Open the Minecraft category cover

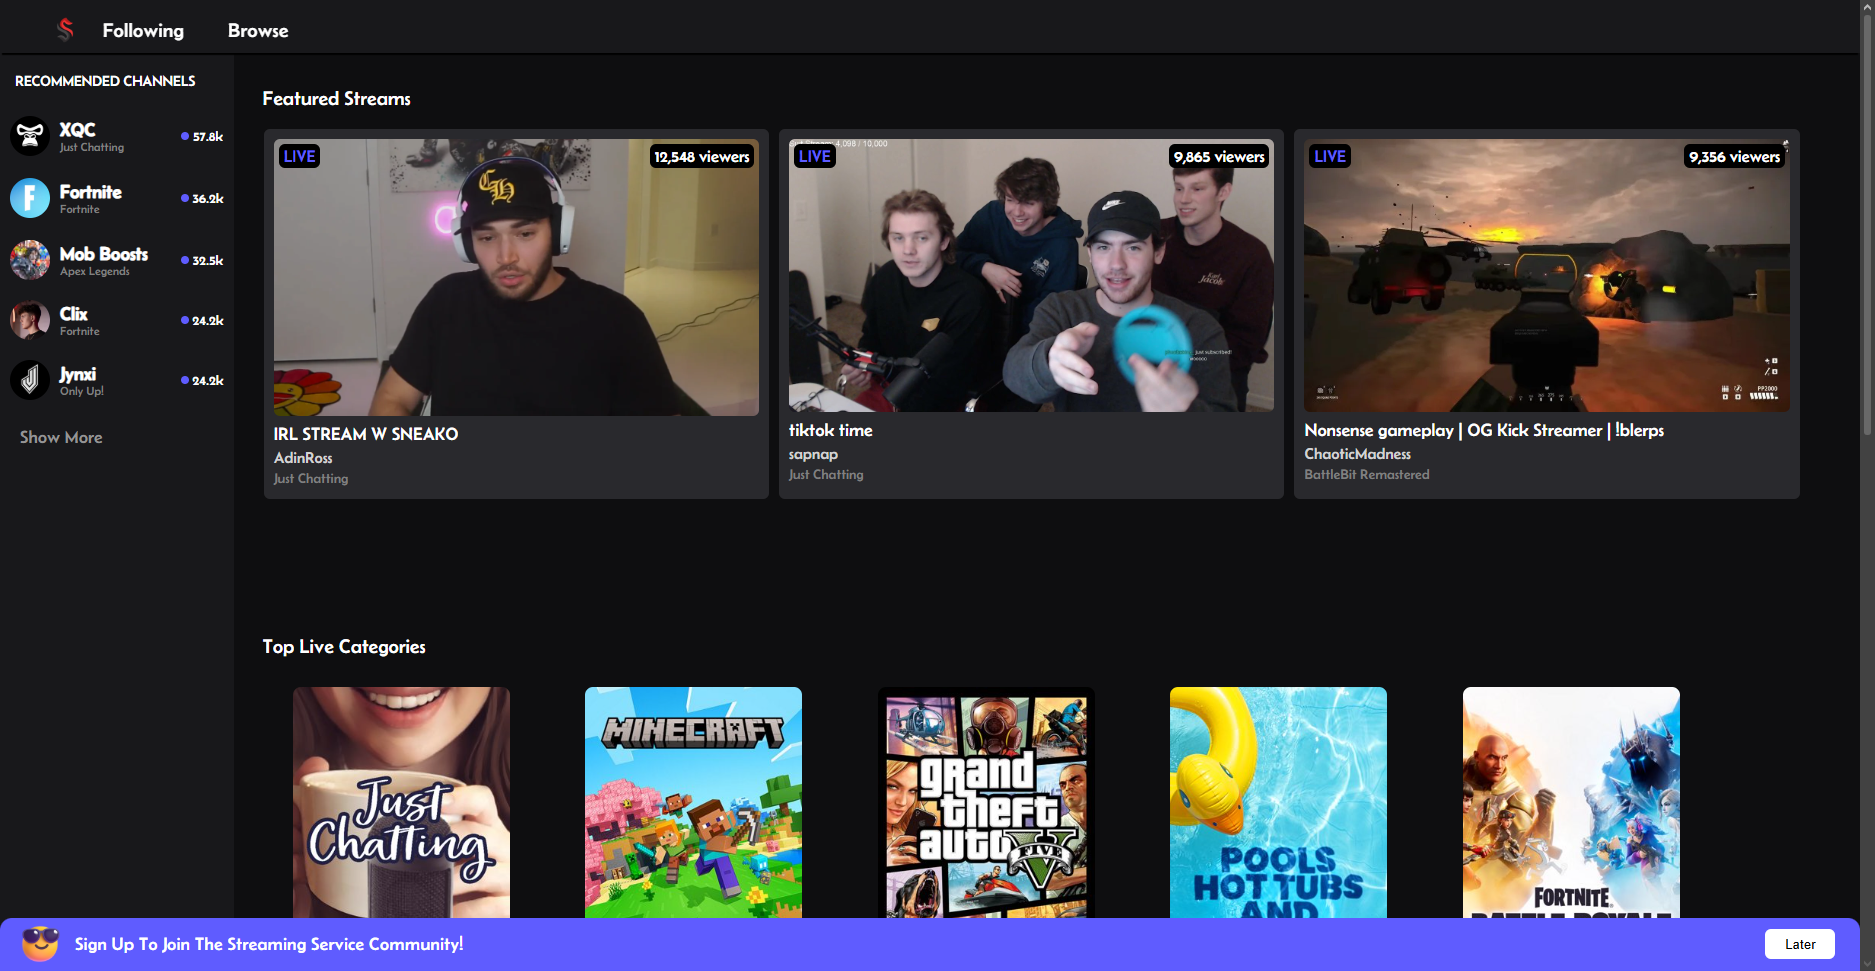point(693,802)
